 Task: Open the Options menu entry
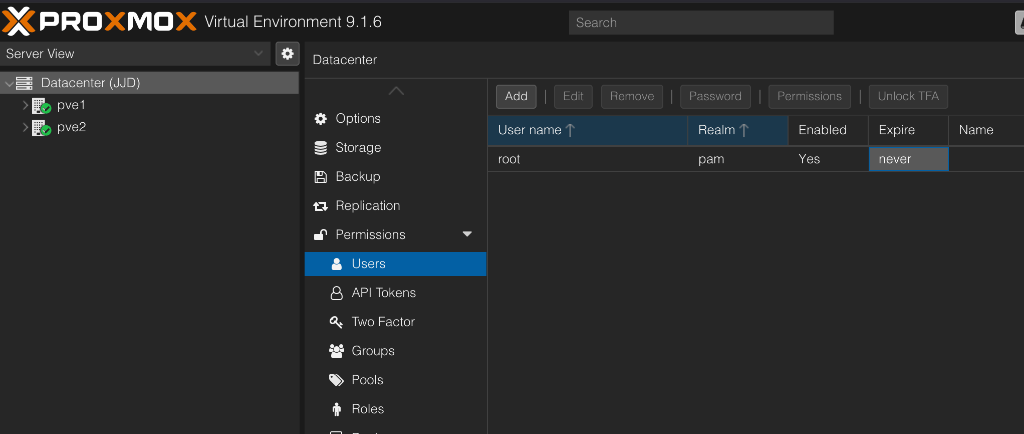(x=395, y=119)
